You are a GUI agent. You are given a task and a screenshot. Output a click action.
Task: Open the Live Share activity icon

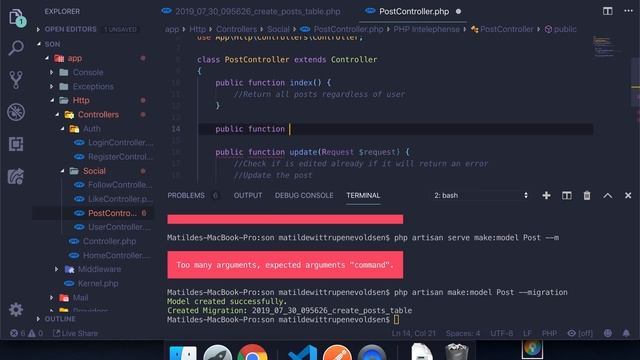16,176
